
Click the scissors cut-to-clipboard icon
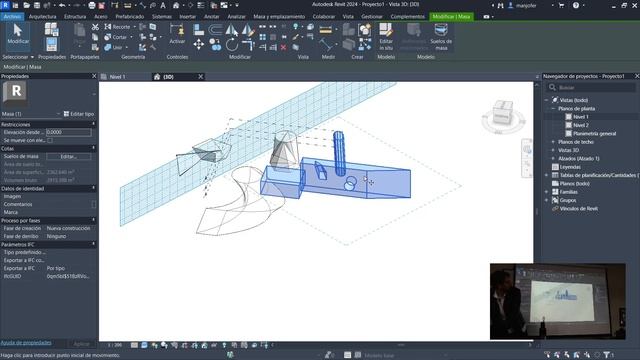coord(95,27)
